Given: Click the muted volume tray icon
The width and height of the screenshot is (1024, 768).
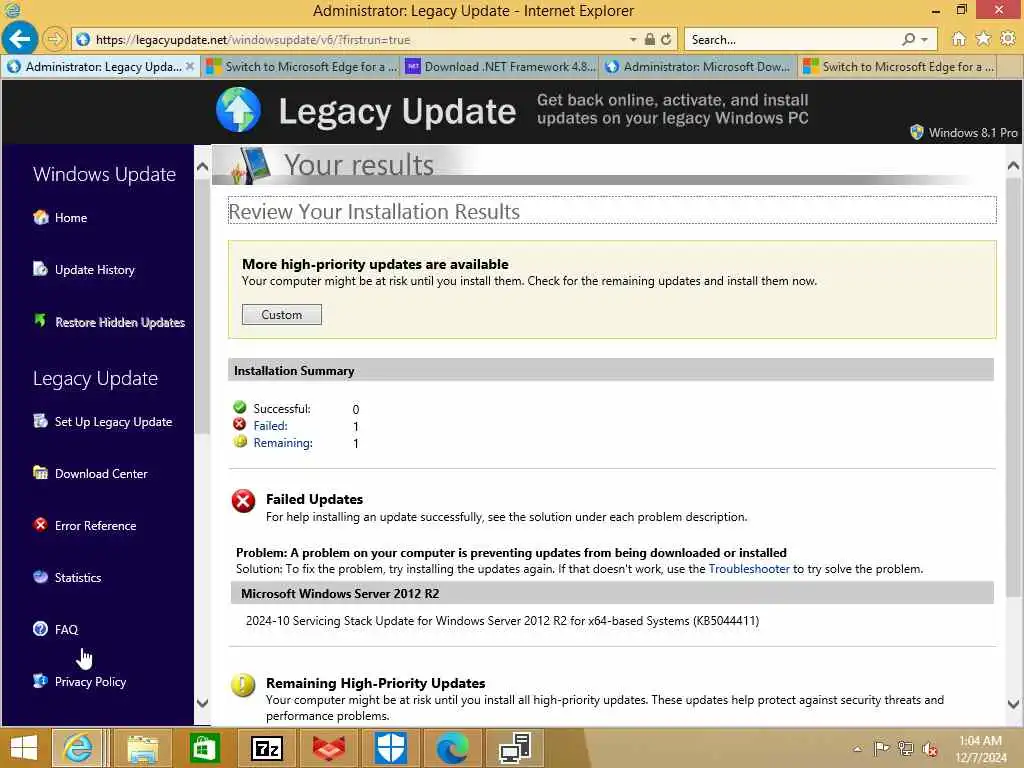Looking at the screenshot, I should [929, 748].
